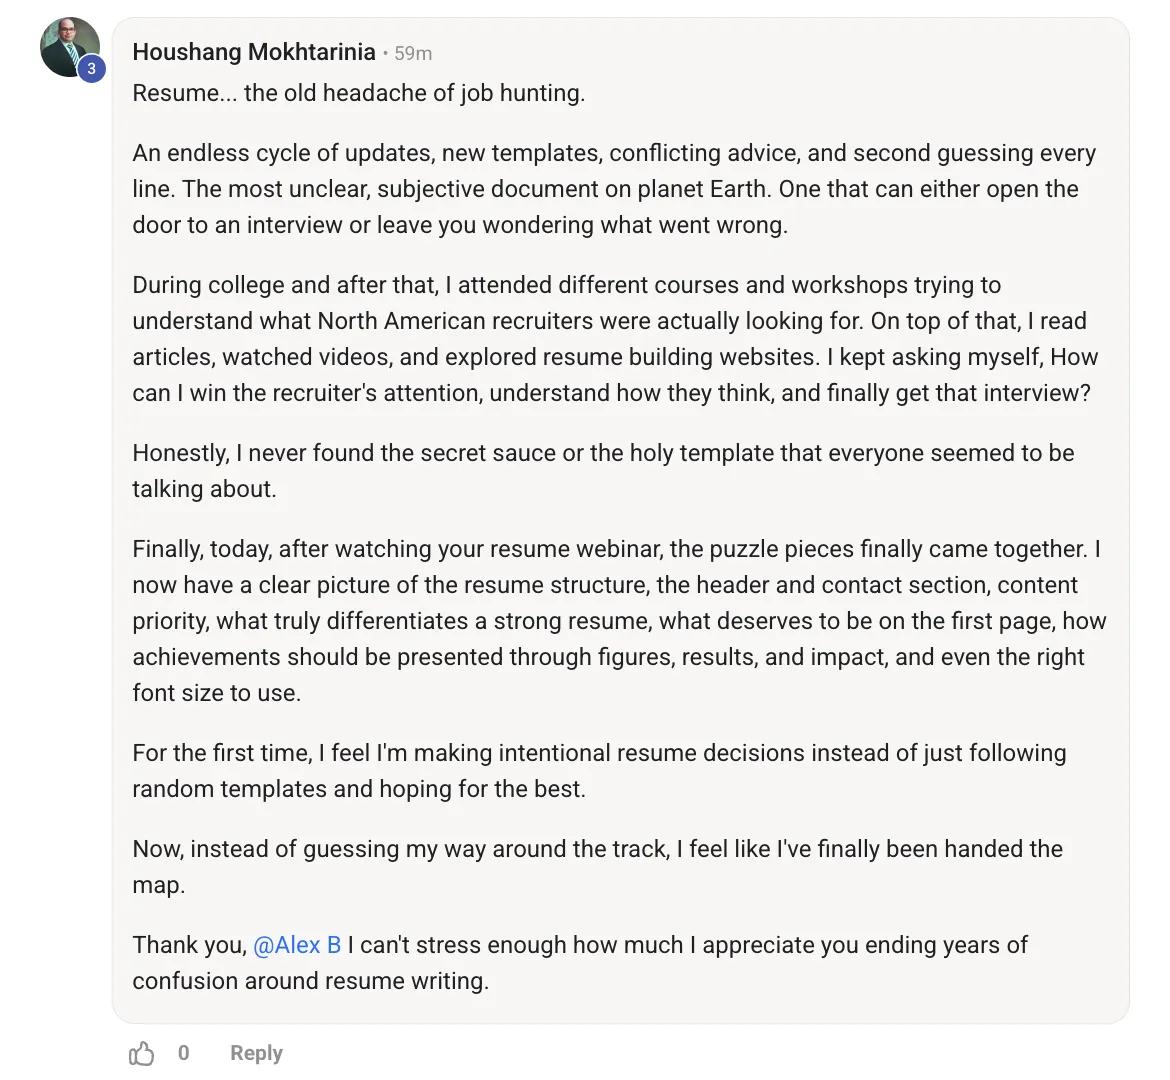Click the line "Resume... the old headache of job hunting."
This screenshot has height=1080, width=1170.
pyautogui.click(x=359, y=93)
